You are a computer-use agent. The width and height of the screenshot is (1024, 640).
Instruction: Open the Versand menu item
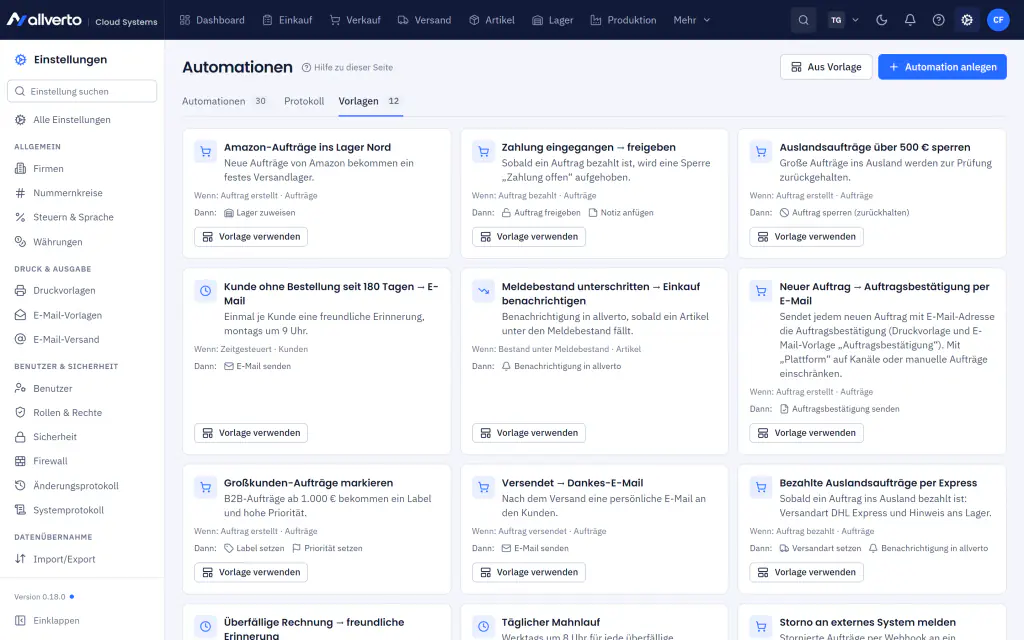tap(424, 20)
